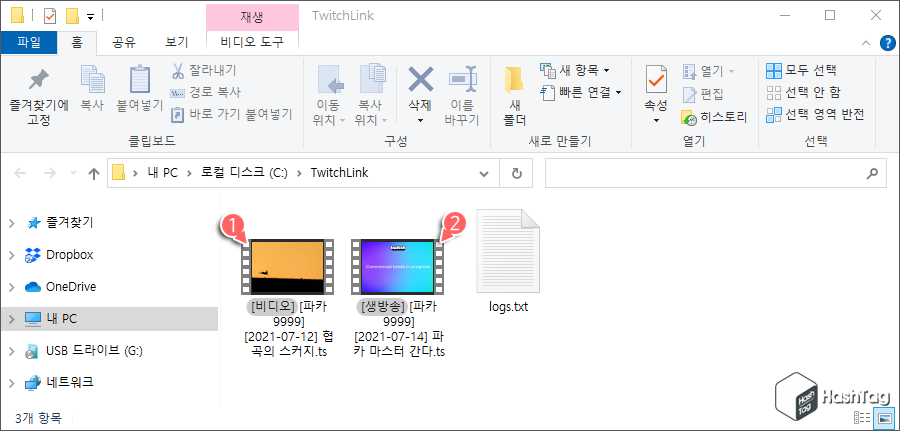The width and height of the screenshot is (900, 431).
Task: Switch to the 홈 (Home) ribbon tab
Action: click(x=77, y=42)
